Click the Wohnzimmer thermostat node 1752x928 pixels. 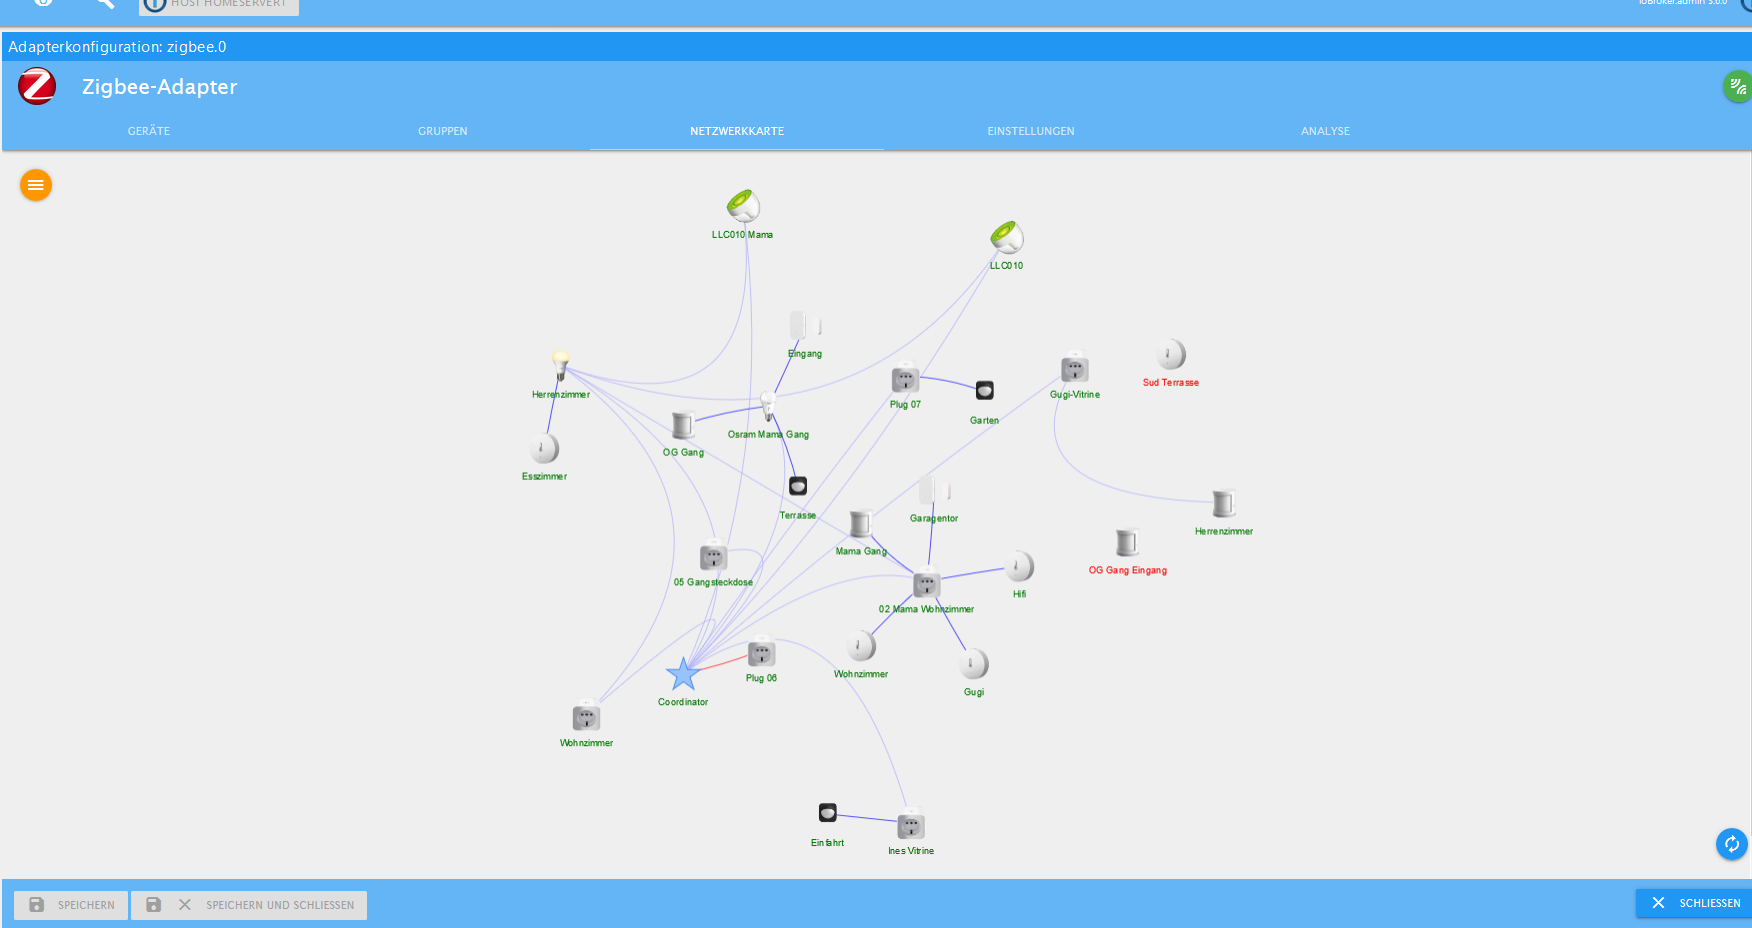(861, 646)
